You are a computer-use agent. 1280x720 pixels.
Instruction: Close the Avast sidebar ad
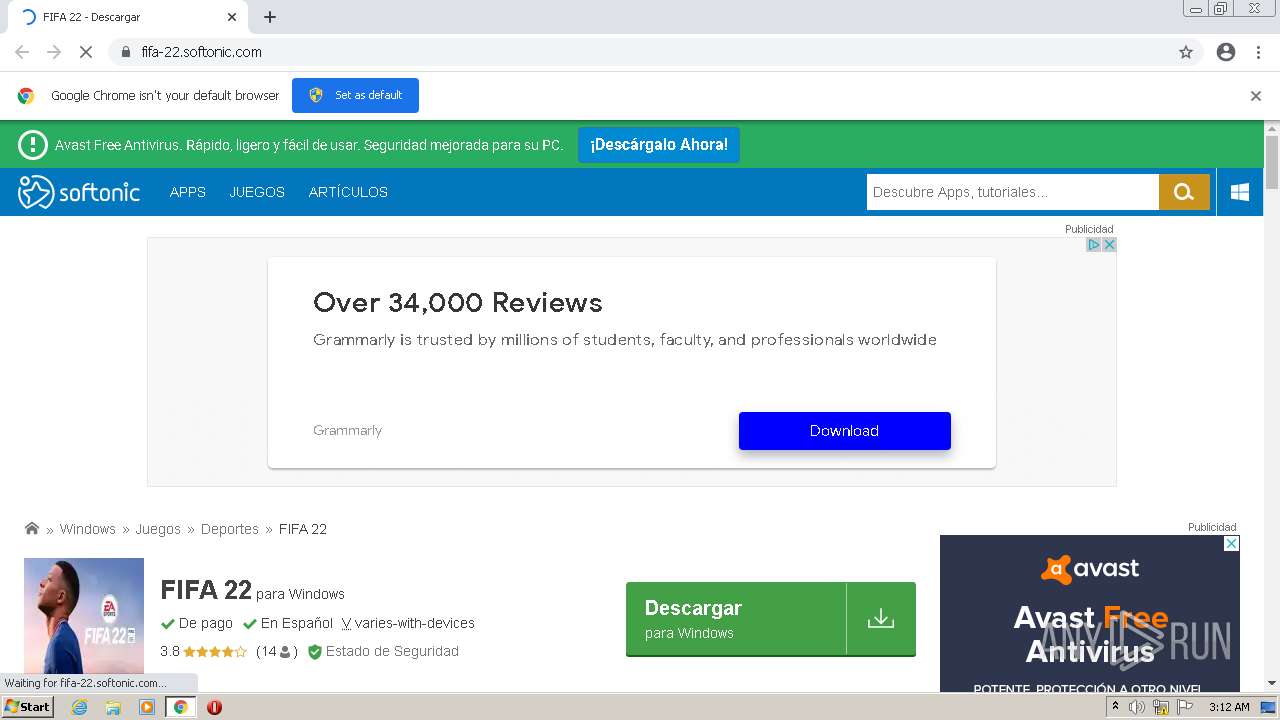1232,543
